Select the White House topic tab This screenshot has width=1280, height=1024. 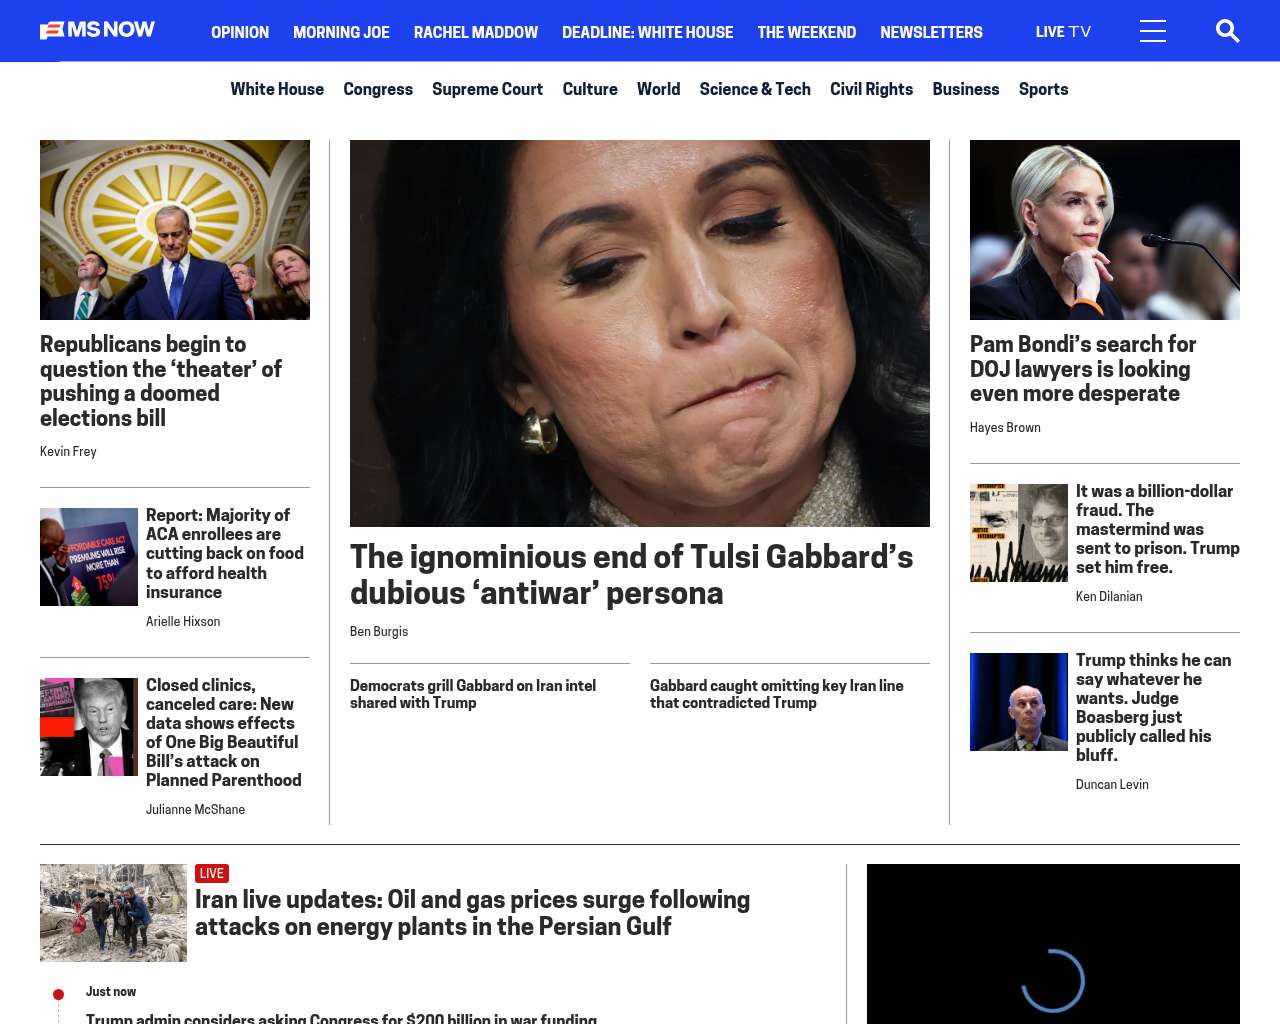click(x=277, y=89)
